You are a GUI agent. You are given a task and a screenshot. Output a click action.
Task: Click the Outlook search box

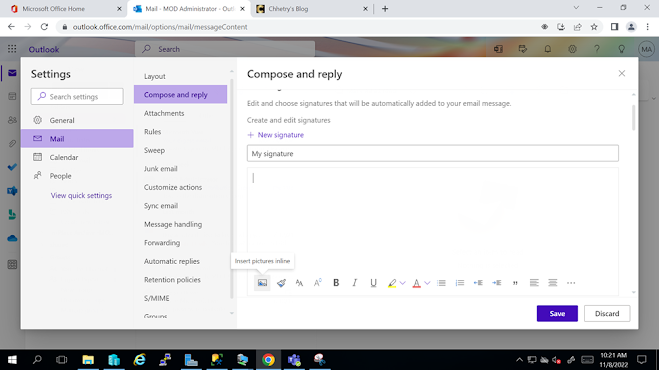click(x=225, y=49)
